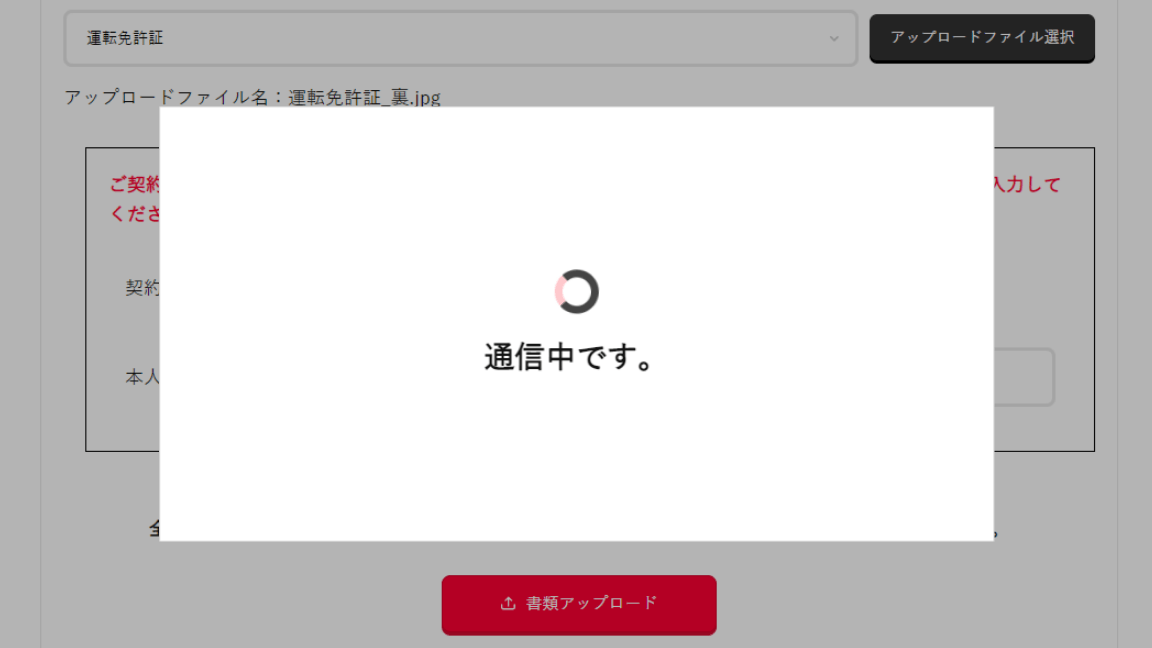Open the 運転免許証 document type dropdown

pyautogui.click(x=460, y=39)
